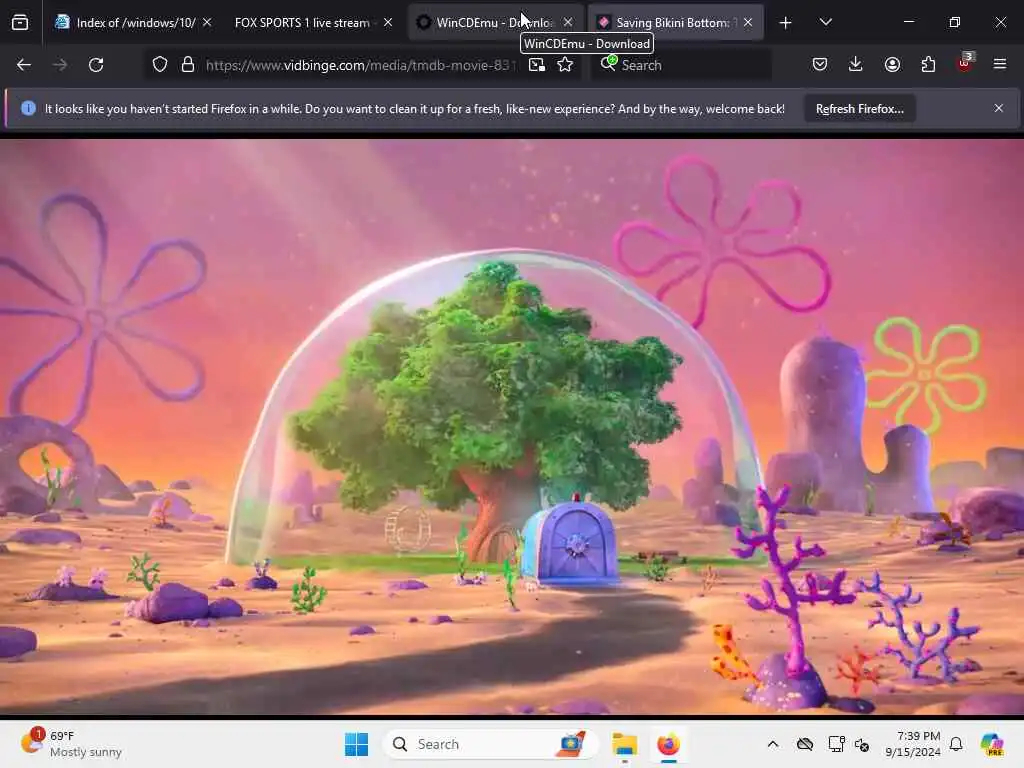This screenshot has height=768, width=1024.
Task: Open muted volume tray icon
Action: coord(862,744)
